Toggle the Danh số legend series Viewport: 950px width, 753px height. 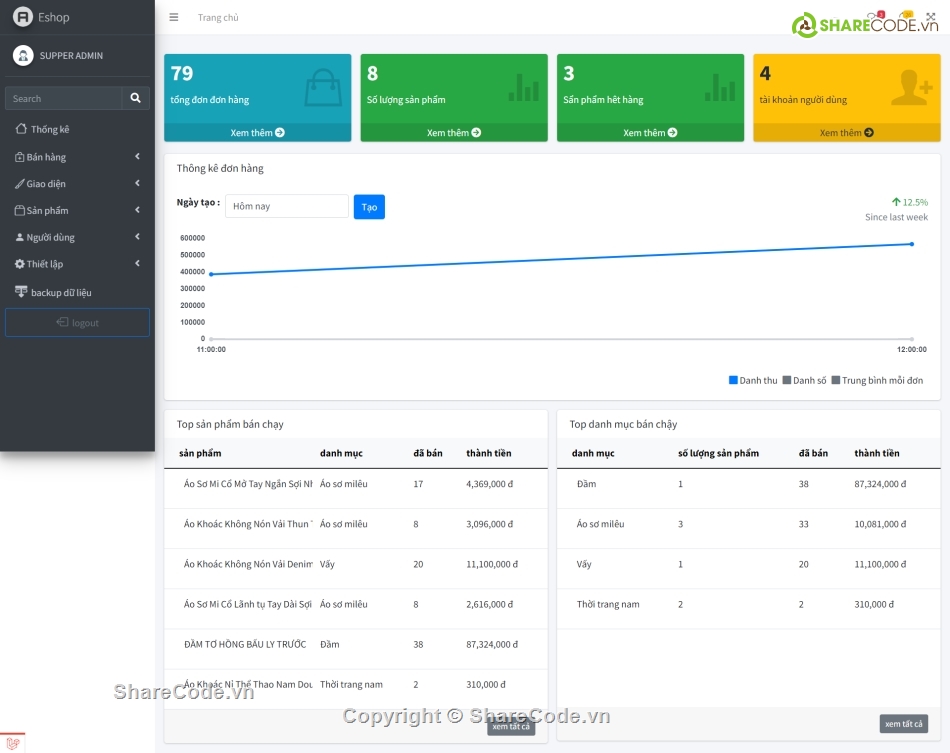[804, 380]
